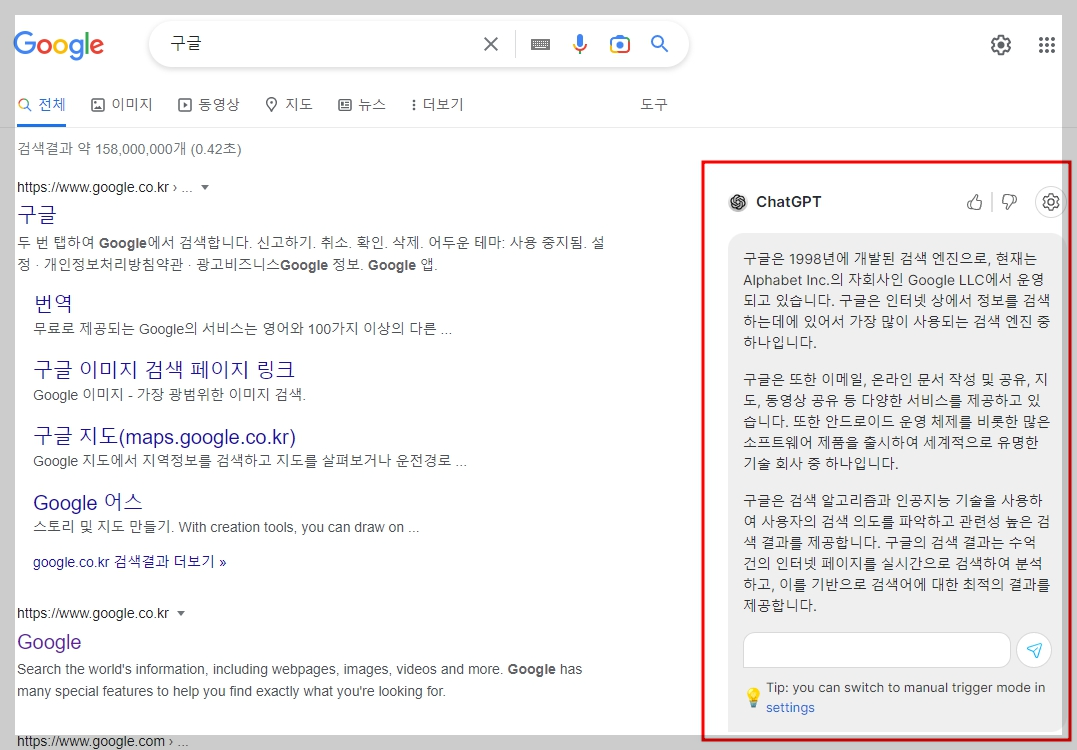The image size is (1077, 750).
Task: Open the Google 어스 result link
Action: (x=87, y=502)
